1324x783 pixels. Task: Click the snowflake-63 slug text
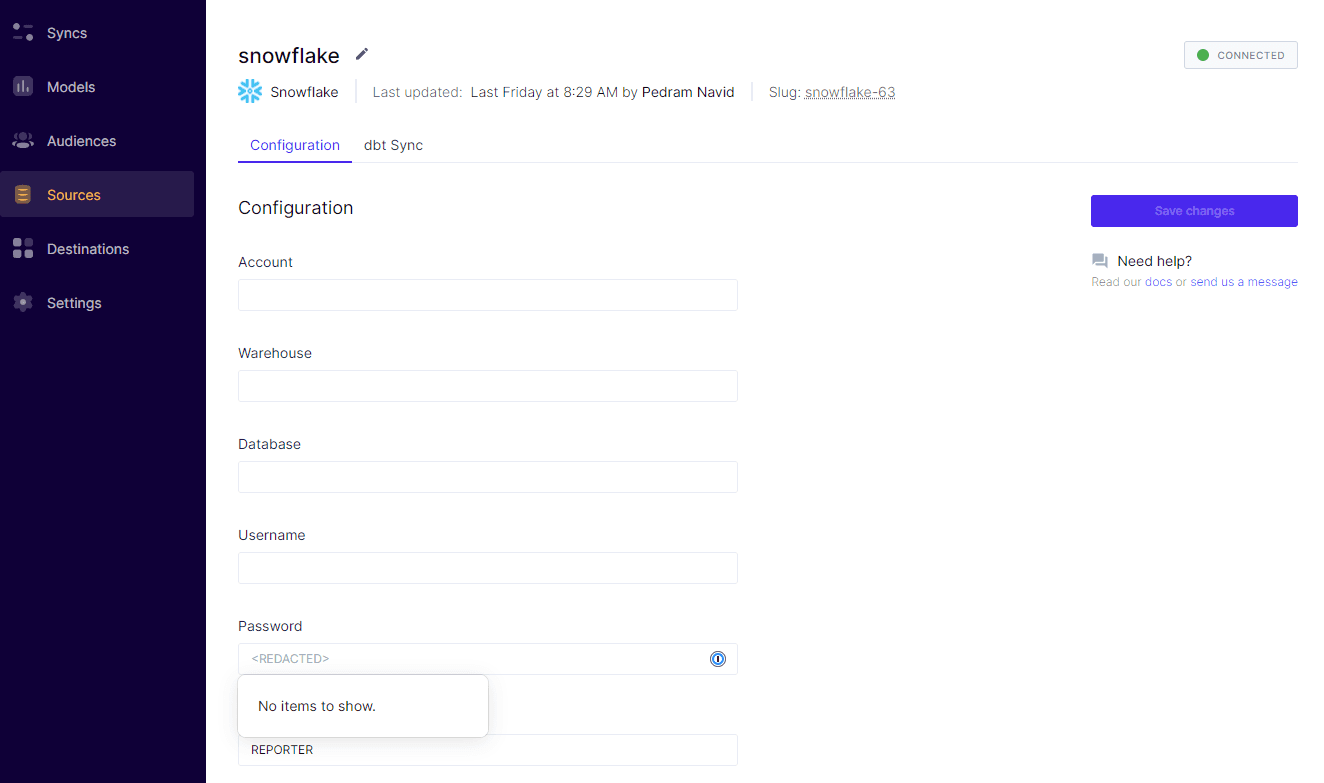(849, 92)
